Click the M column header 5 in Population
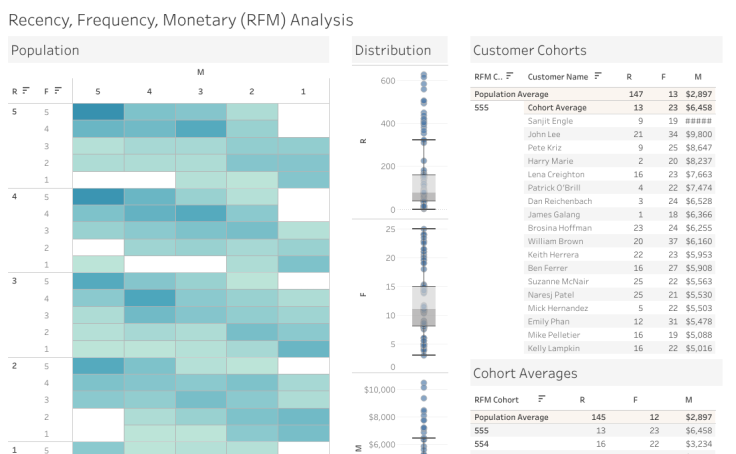 pos(98,91)
